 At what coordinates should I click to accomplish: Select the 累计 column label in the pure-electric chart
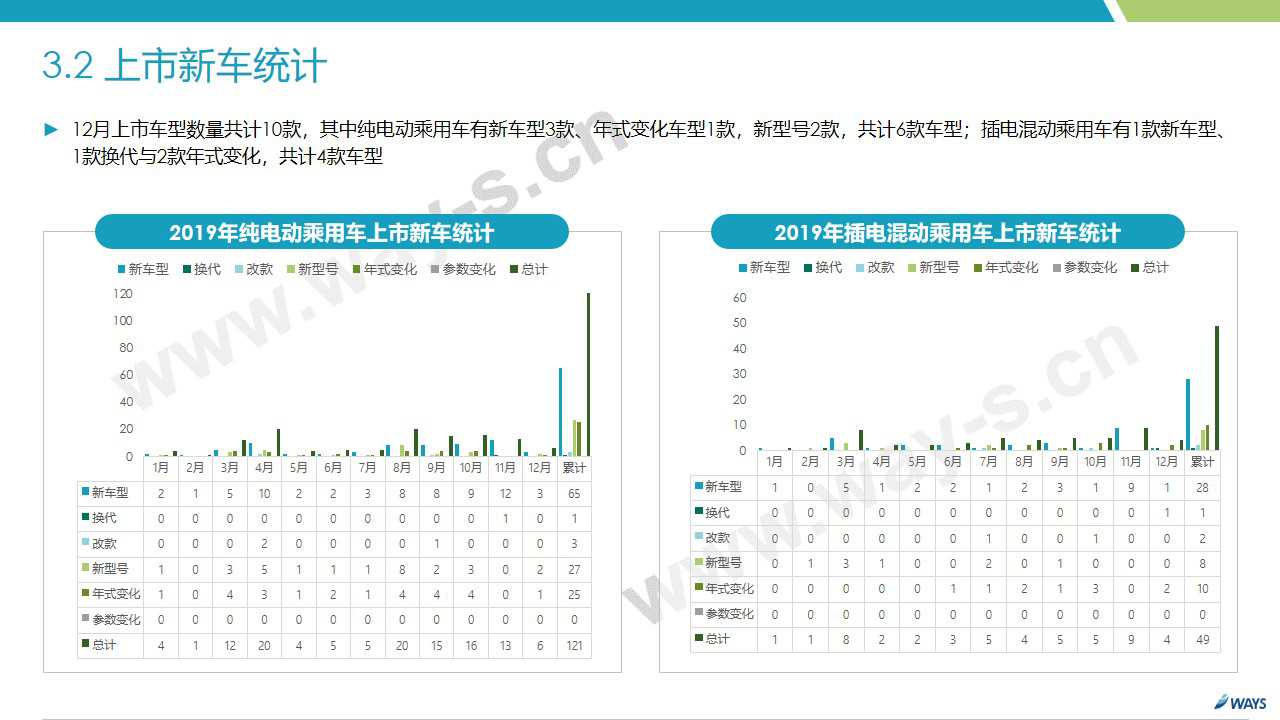click(574, 468)
